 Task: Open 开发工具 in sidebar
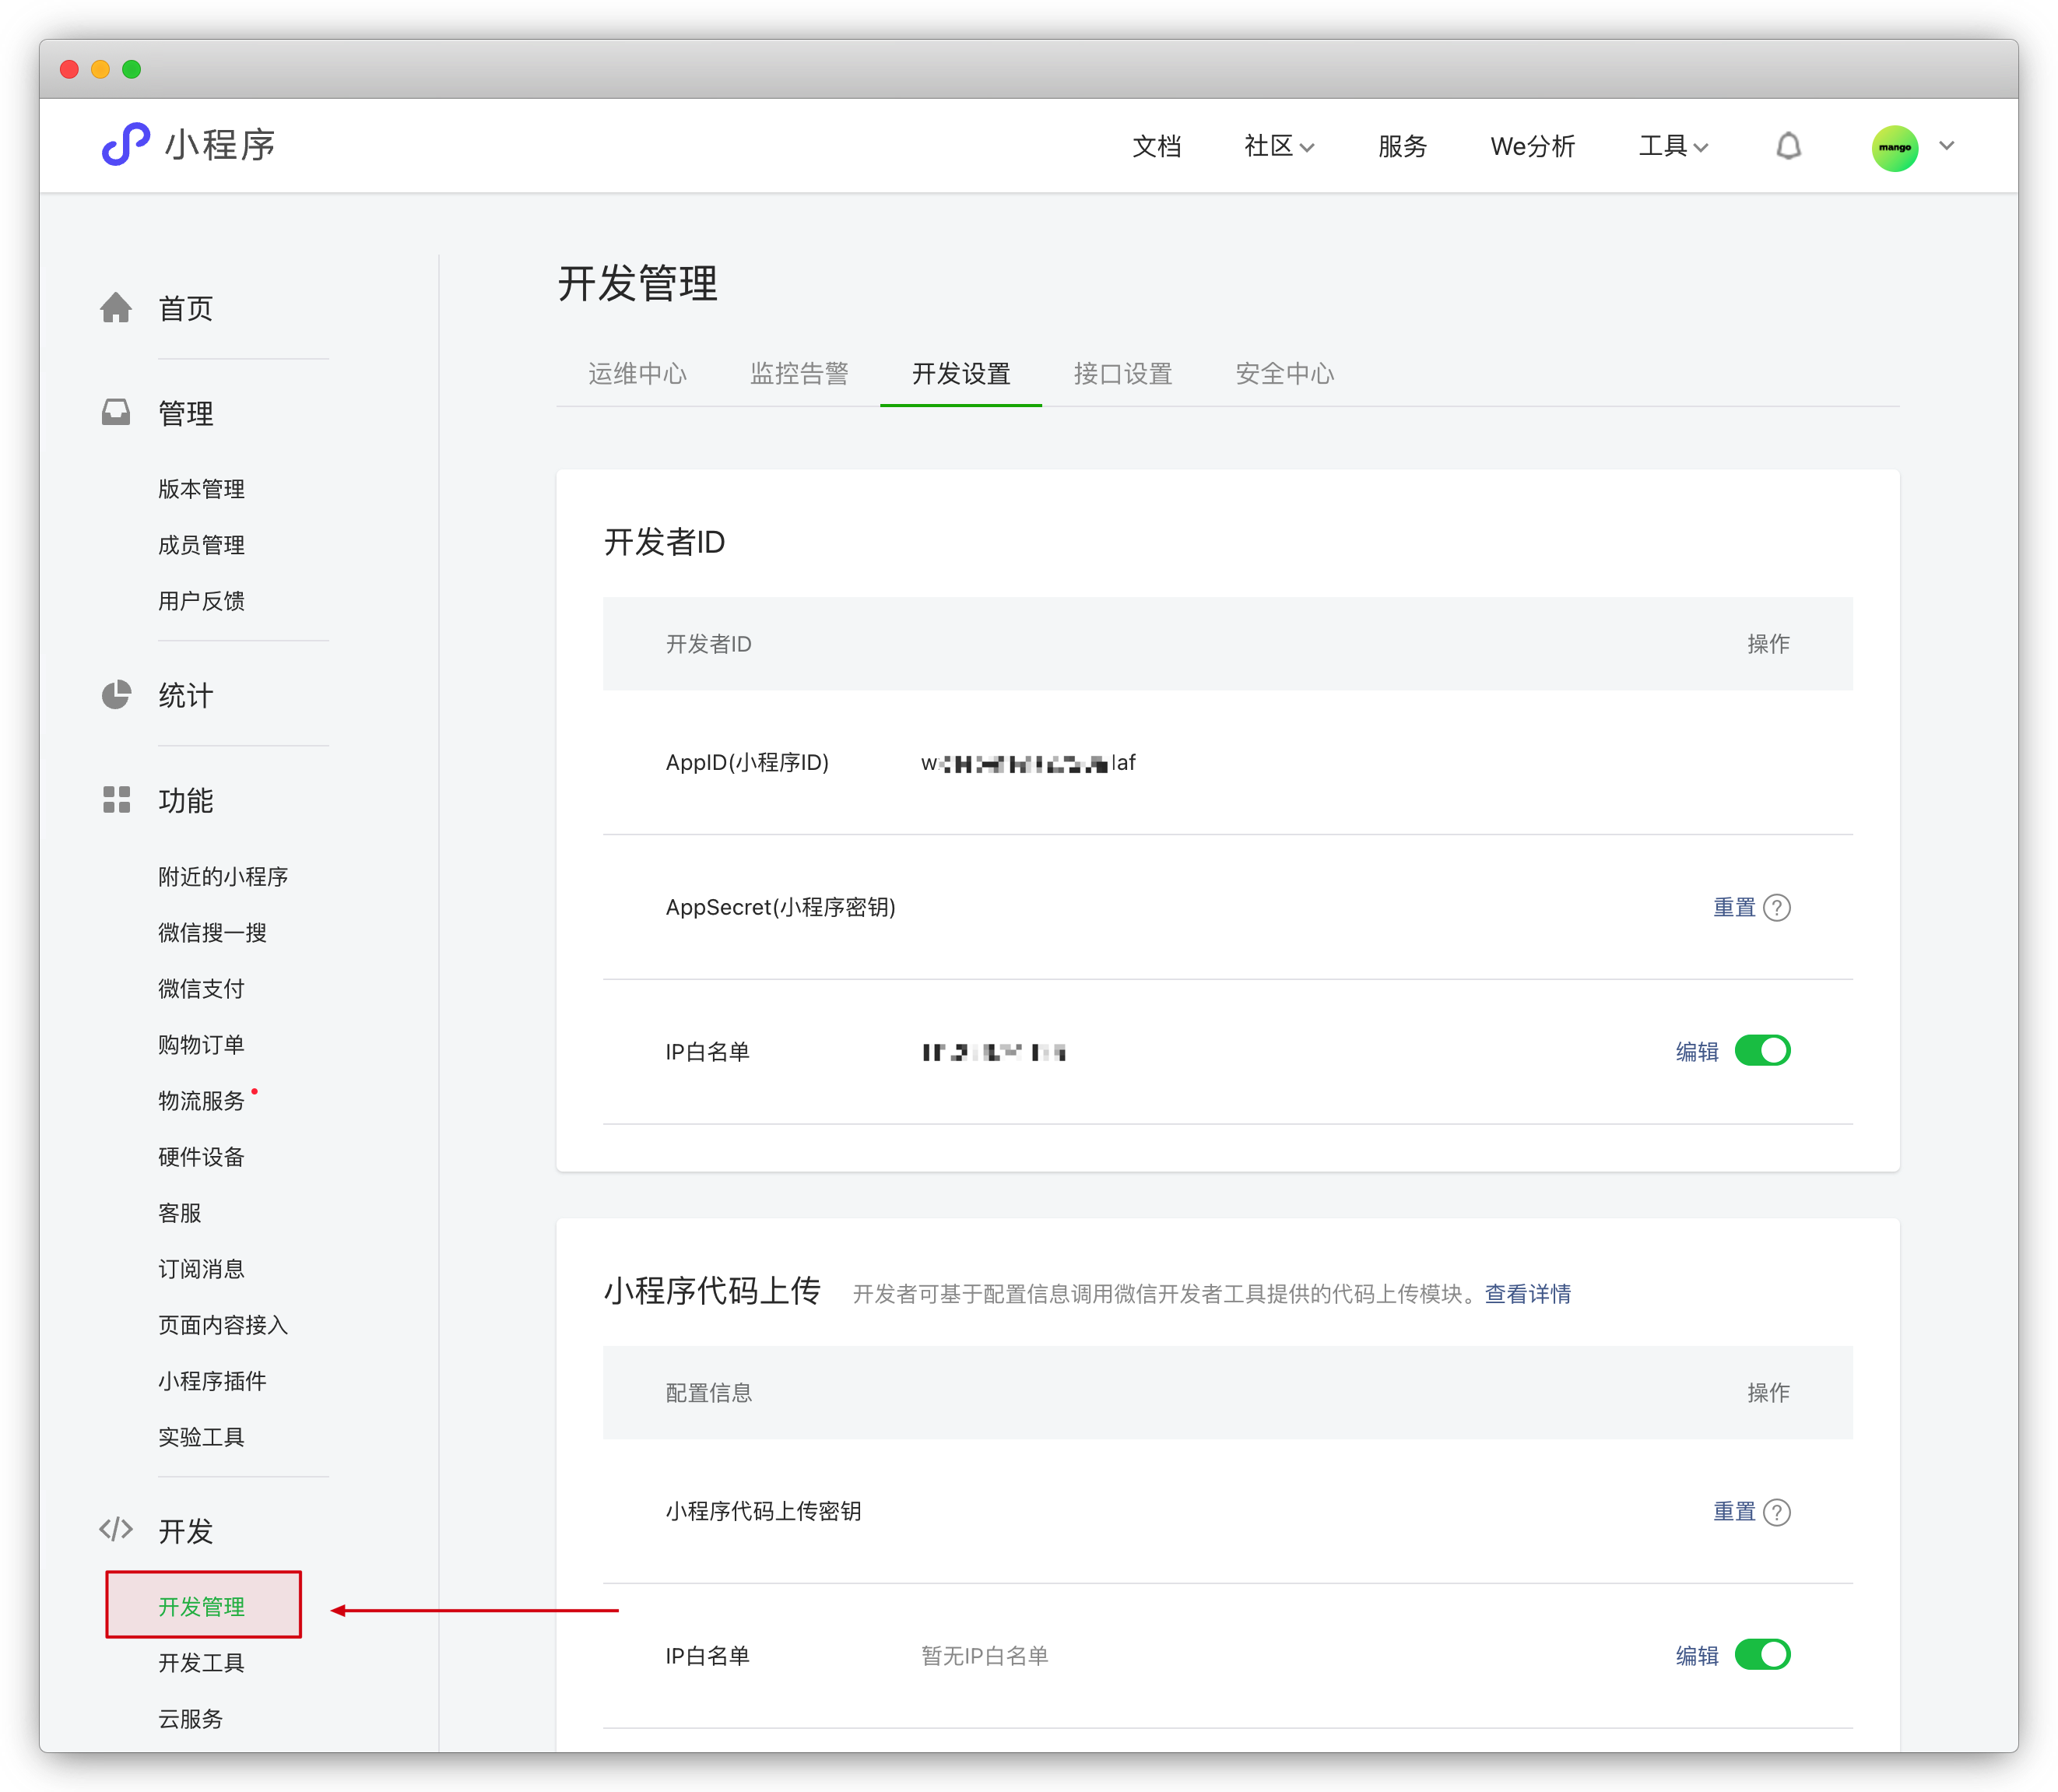[201, 1663]
